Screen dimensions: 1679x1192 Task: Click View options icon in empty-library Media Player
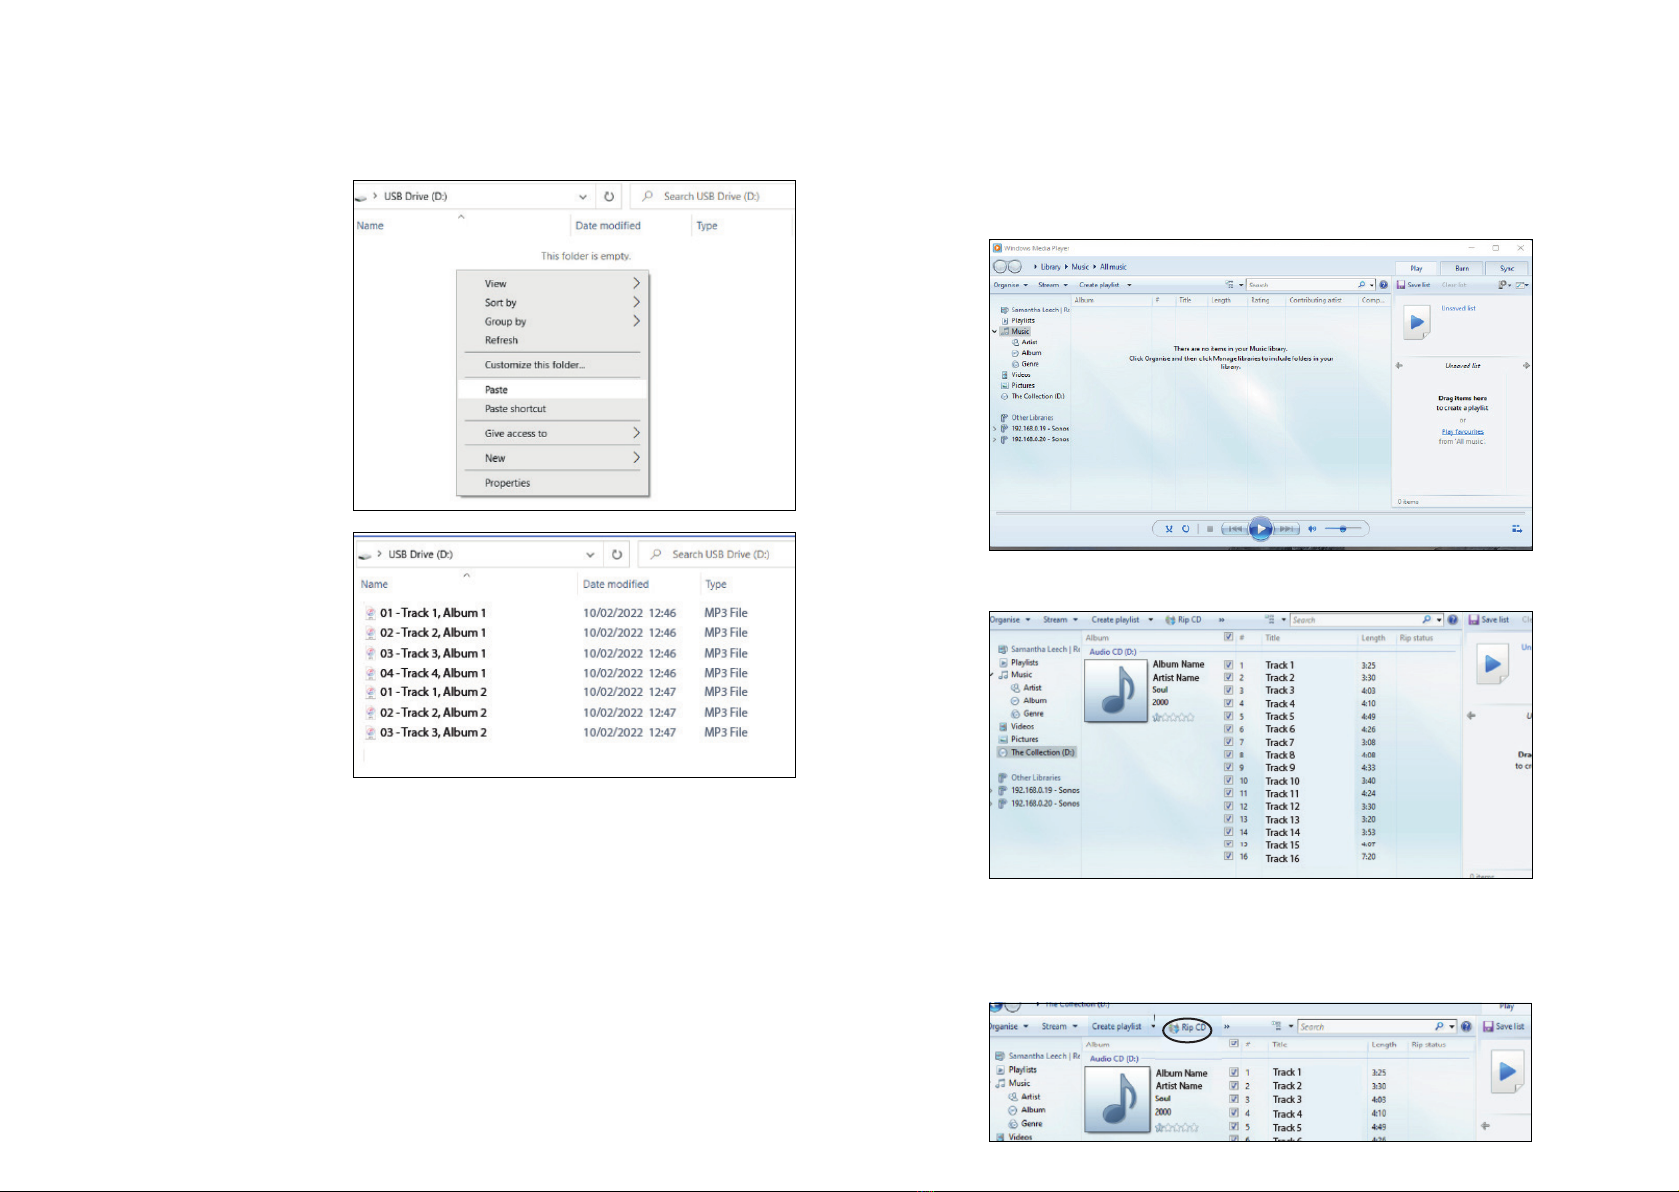point(1230,285)
